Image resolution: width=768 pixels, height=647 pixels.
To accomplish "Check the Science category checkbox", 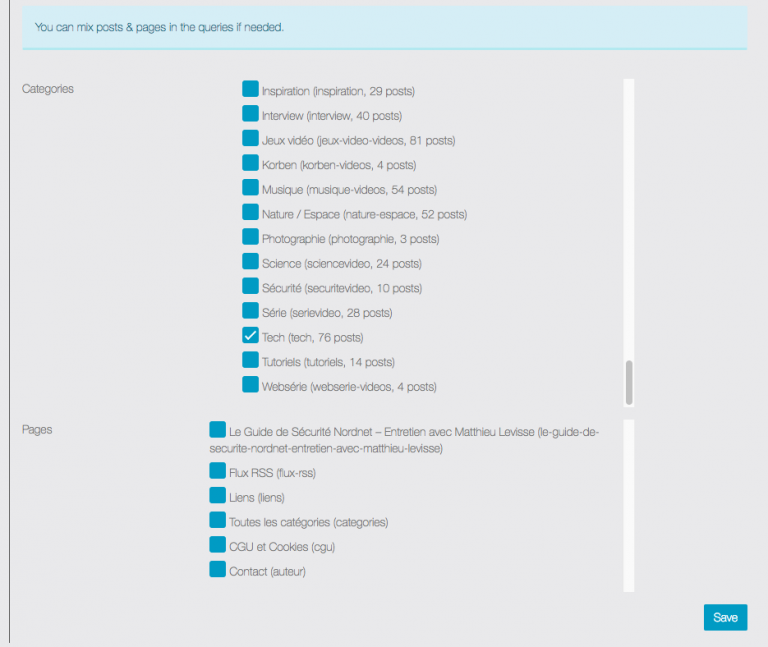I will pos(250,261).
